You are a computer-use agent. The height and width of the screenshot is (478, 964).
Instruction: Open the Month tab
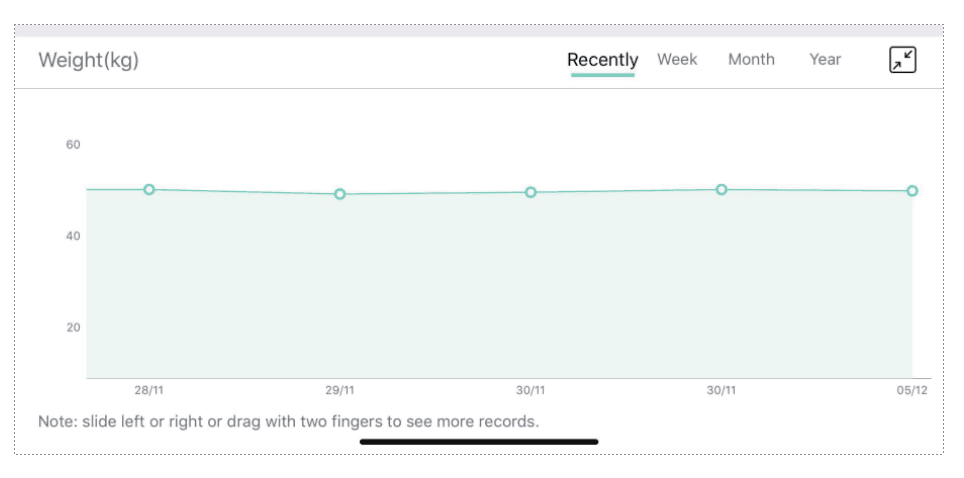751,60
